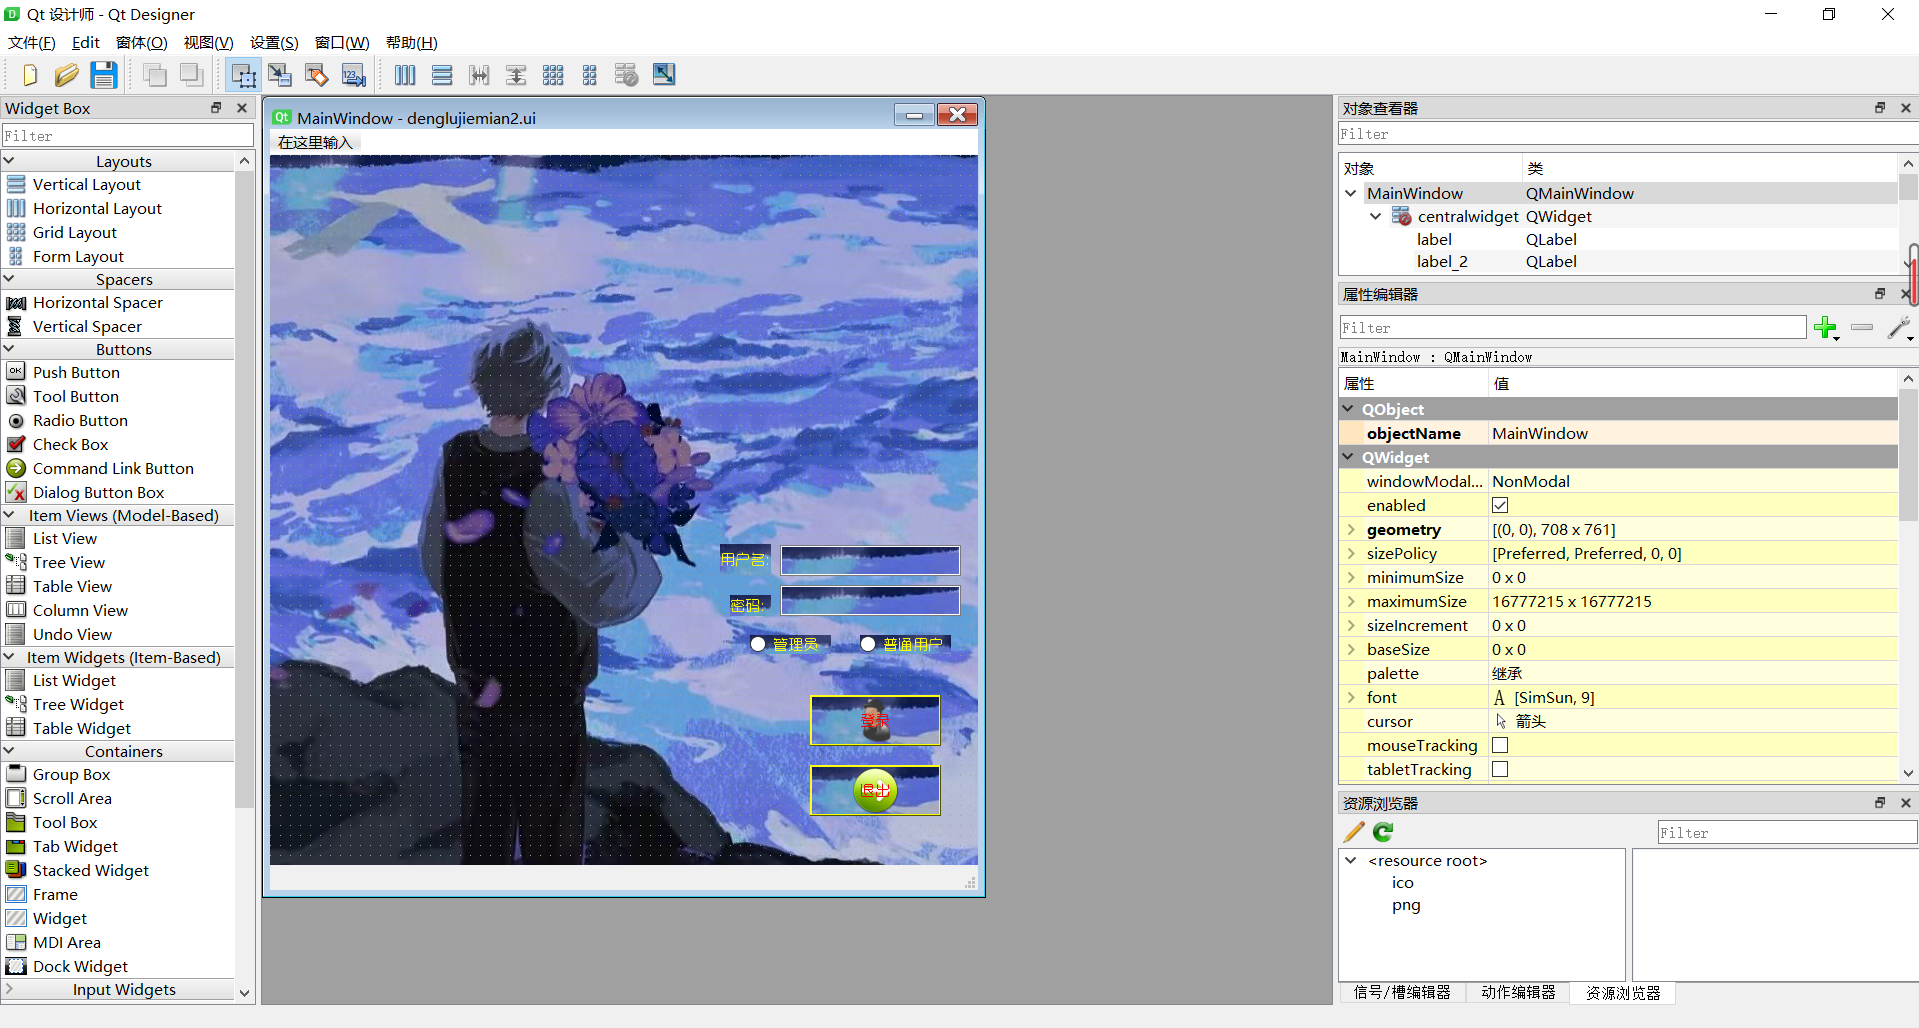Click the pencil Edit Resources icon
Viewport: 1919px width, 1028px height.
point(1354,832)
